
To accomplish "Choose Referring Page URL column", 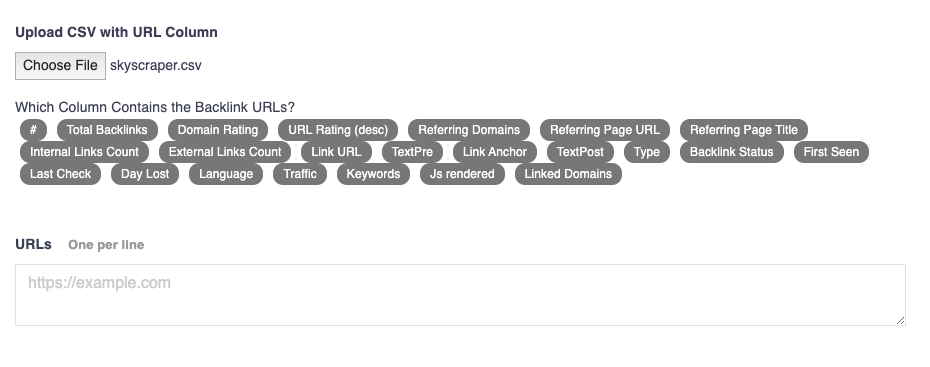I will coord(604,130).
